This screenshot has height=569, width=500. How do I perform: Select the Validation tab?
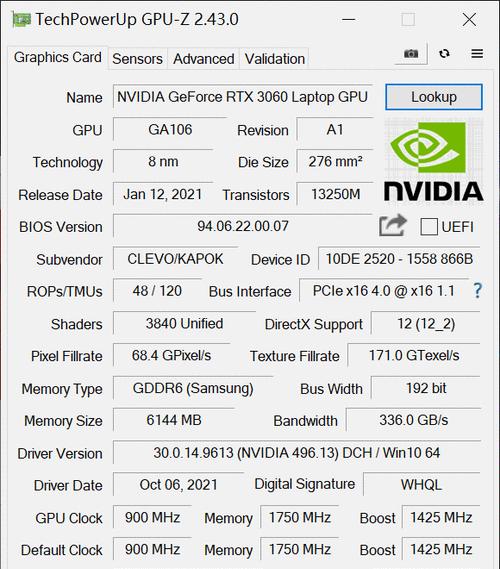[275, 59]
